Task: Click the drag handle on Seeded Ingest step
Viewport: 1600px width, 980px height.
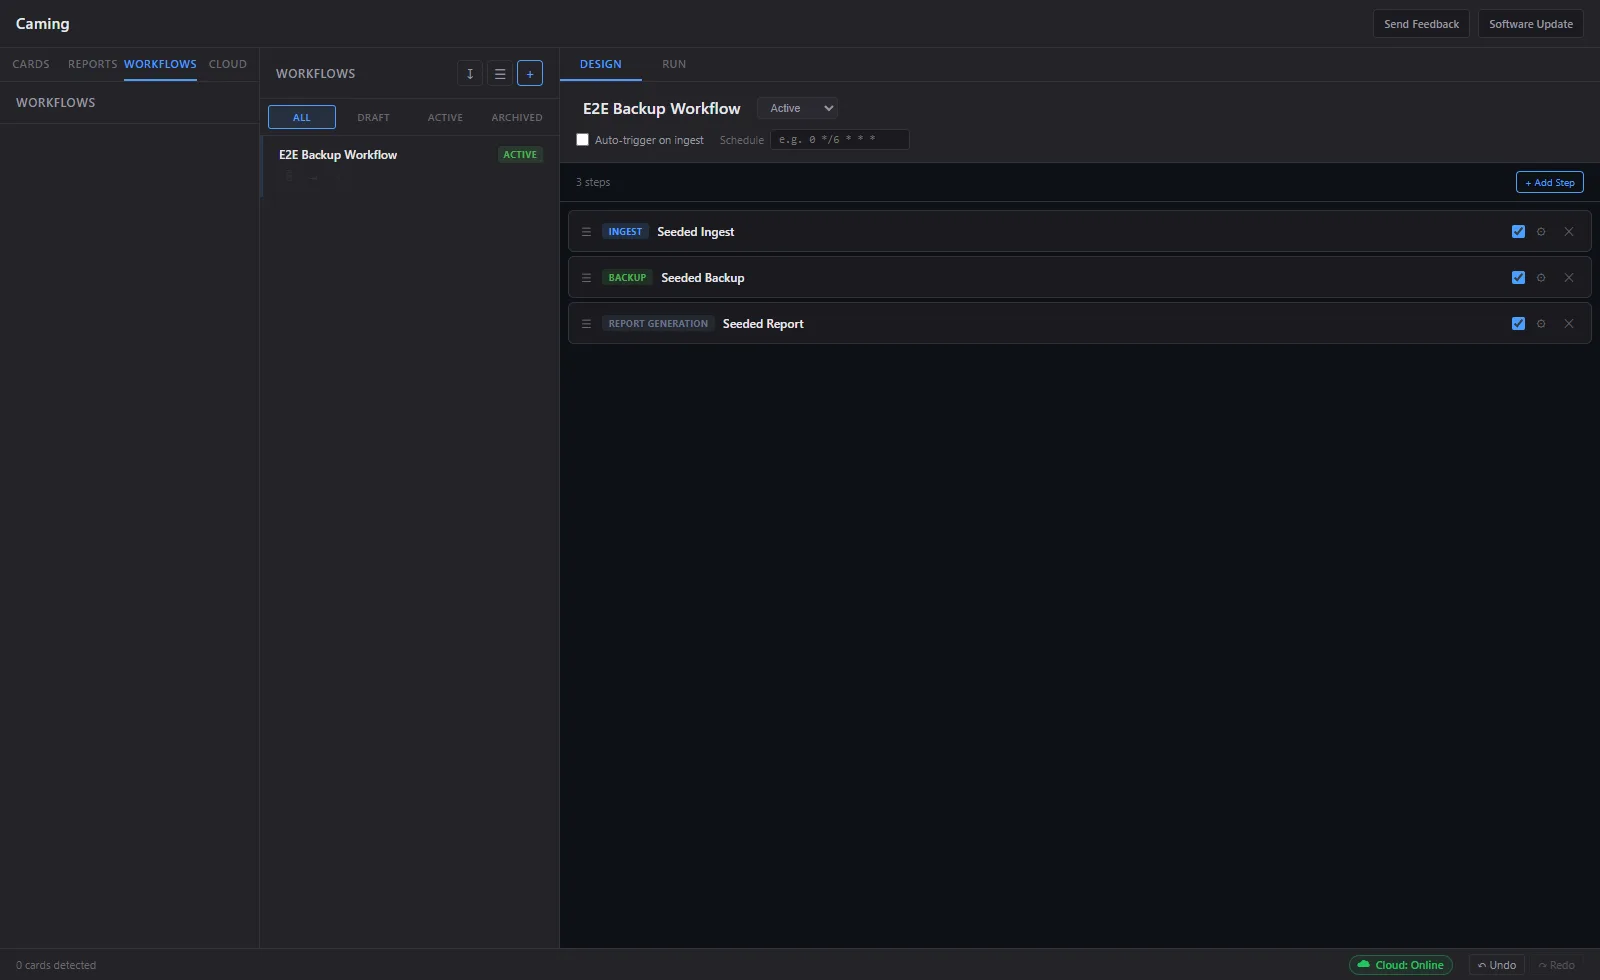Action: coord(587,231)
